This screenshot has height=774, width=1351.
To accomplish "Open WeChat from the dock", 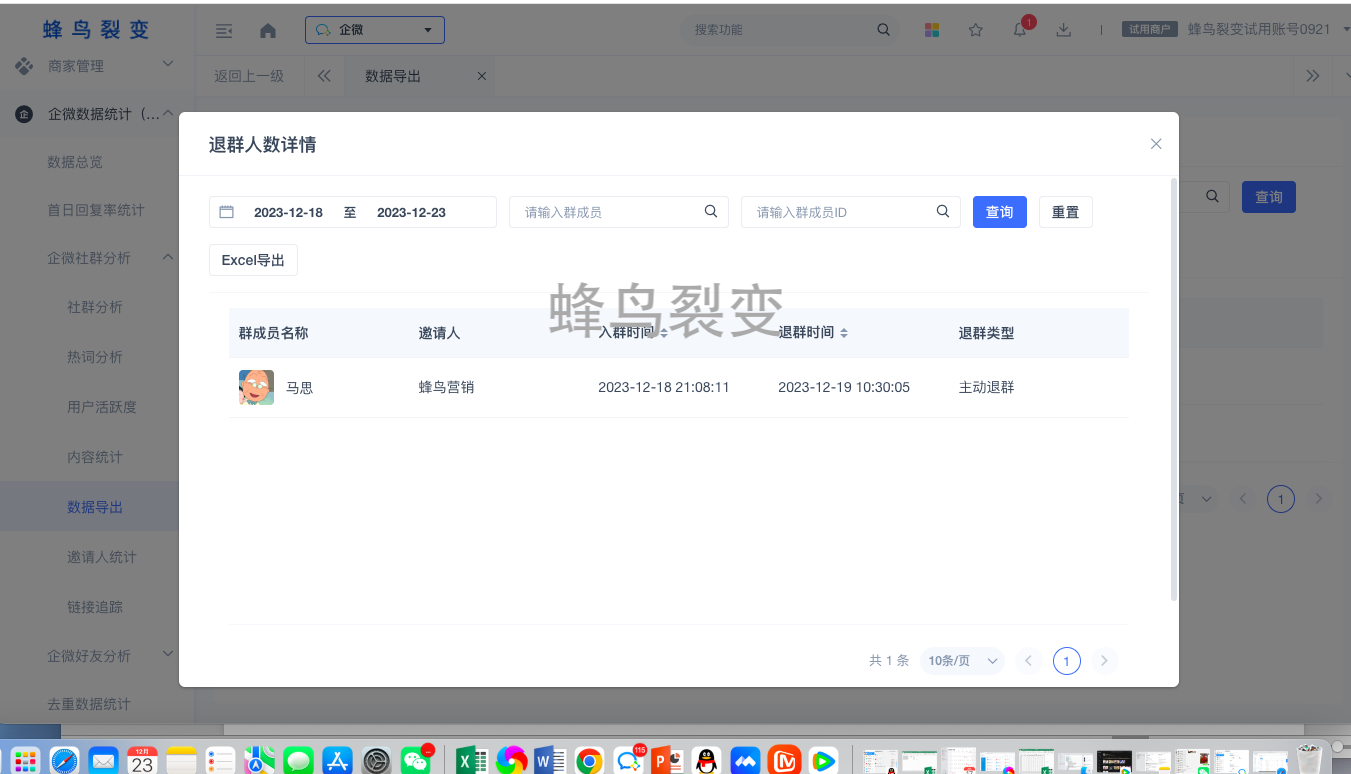I will click(x=416, y=760).
